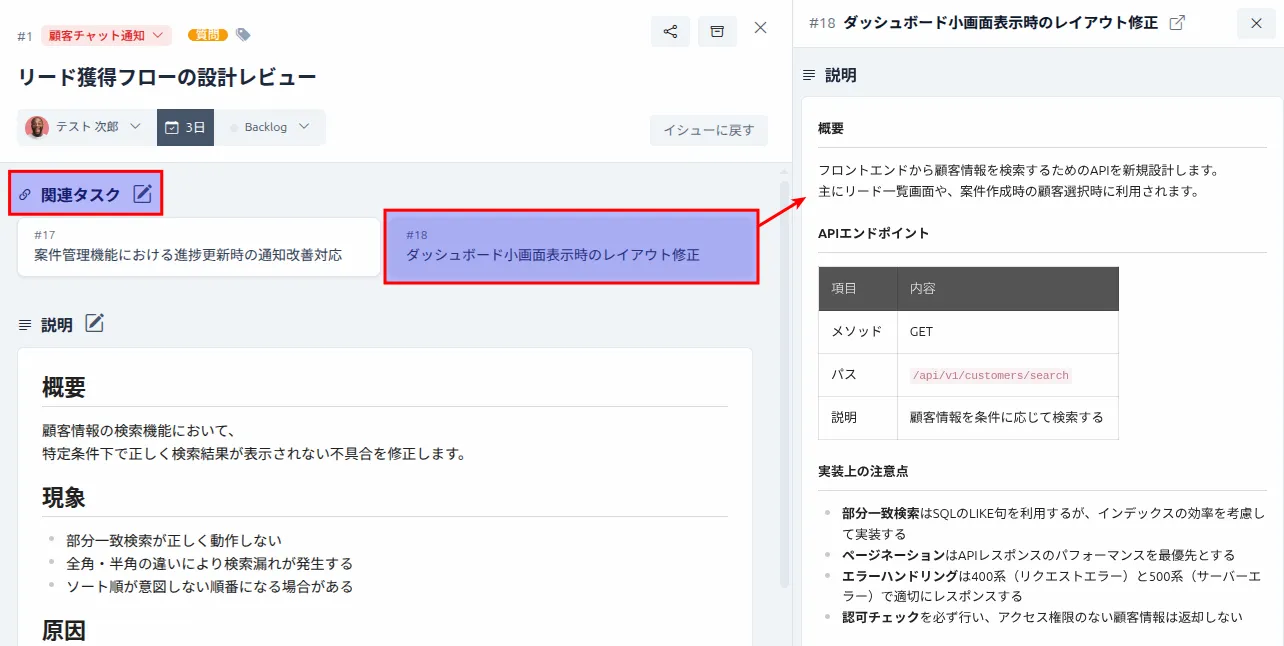
Task: Select the highlighted #18 related task card
Action: click(571, 246)
